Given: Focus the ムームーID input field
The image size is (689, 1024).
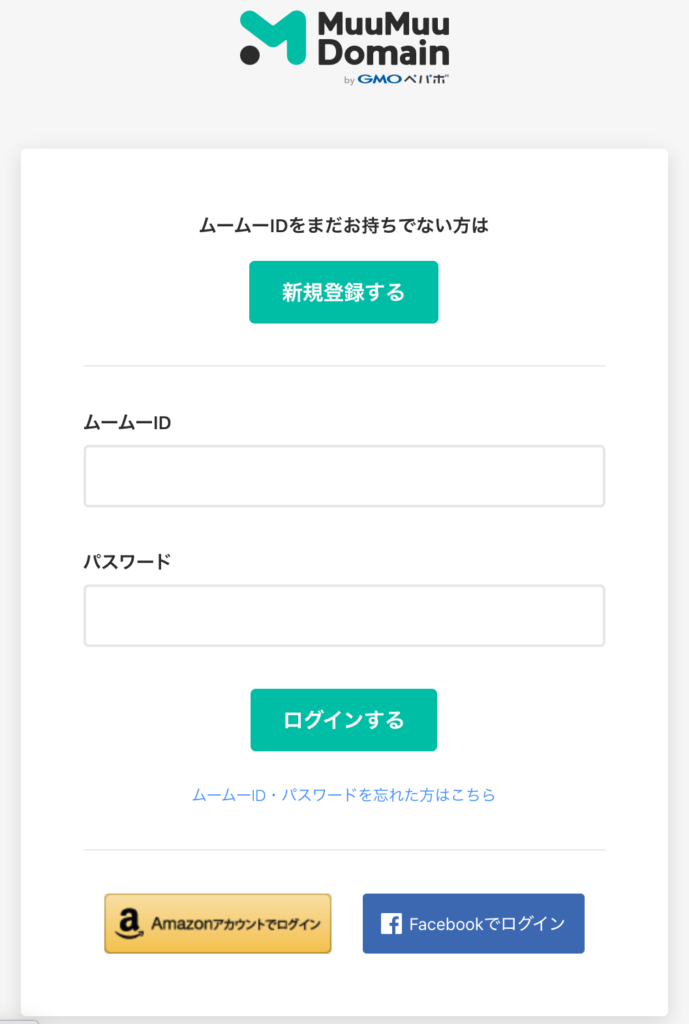Looking at the screenshot, I should click(x=344, y=476).
